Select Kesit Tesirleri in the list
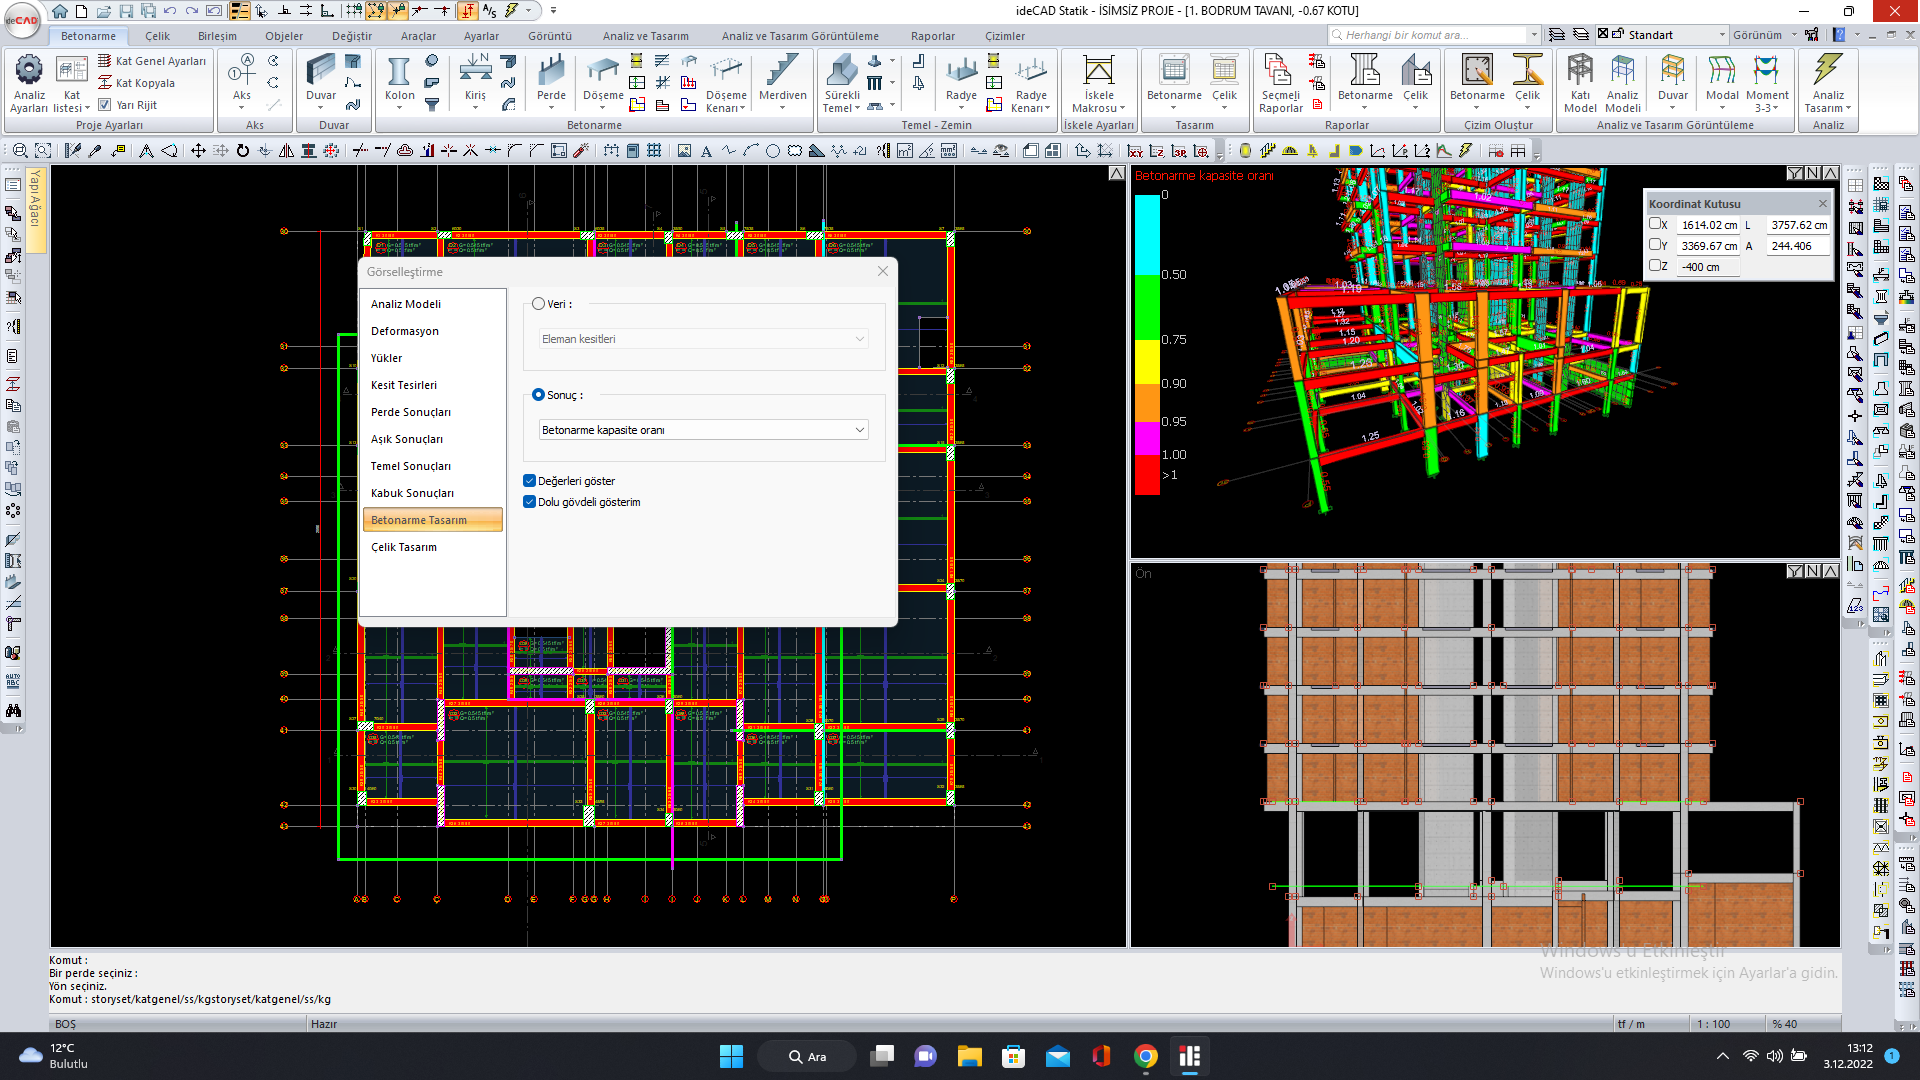Viewport: 1920px width, 1080px height. (404, 385)
